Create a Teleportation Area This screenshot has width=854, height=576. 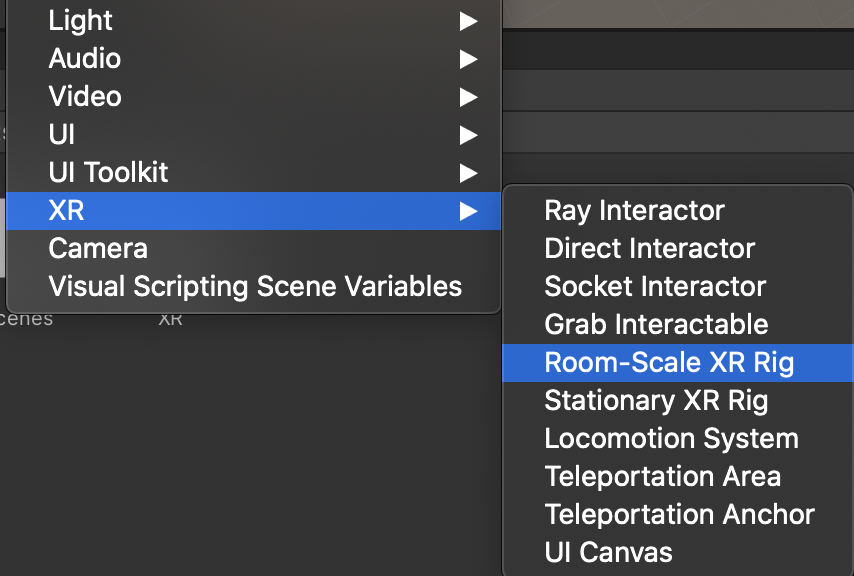point(678,477)
